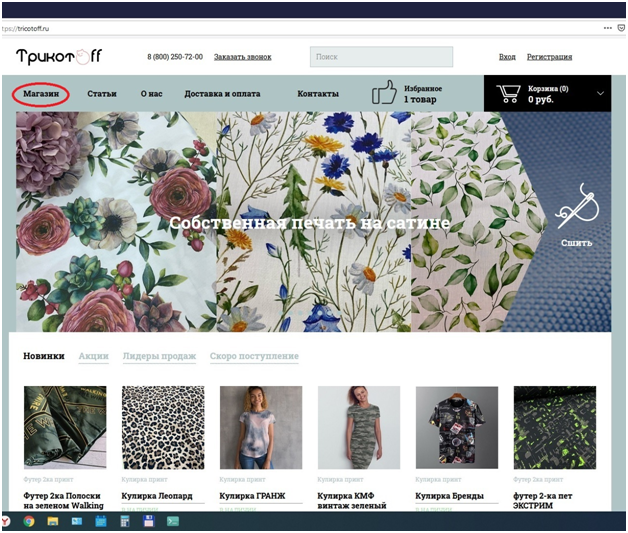Click the ТрикотOff site logo
Screen dimensions: 628x533
click(59, 56)
